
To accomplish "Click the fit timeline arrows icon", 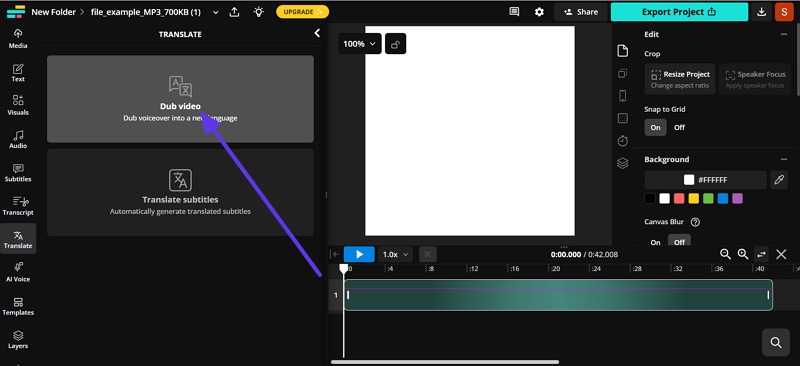I will 761,254.
